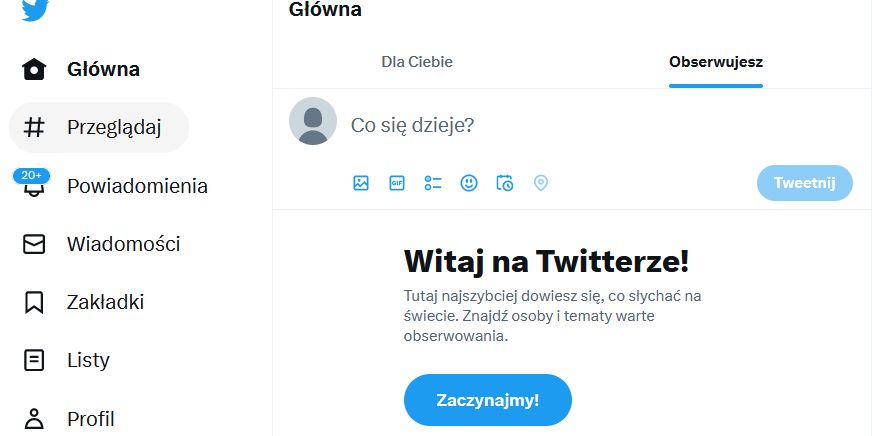
Task: Schedule the tweet with the calendar icon
Action: [x=505, y=183]
